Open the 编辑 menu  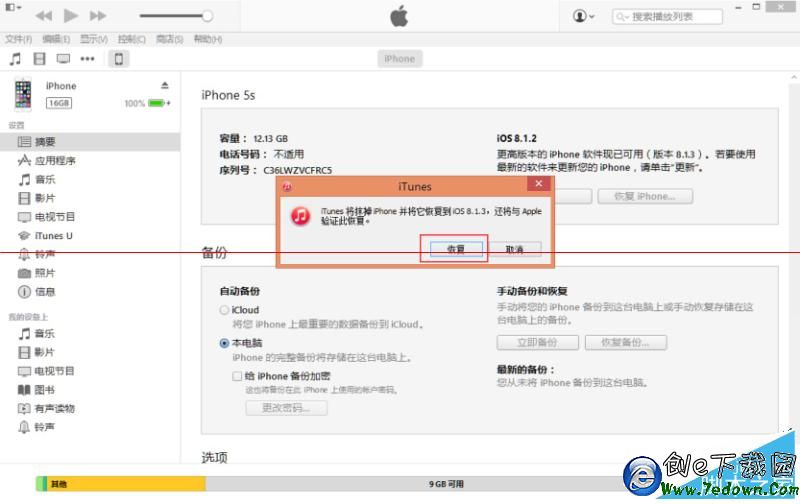click(x=56, y=39)
